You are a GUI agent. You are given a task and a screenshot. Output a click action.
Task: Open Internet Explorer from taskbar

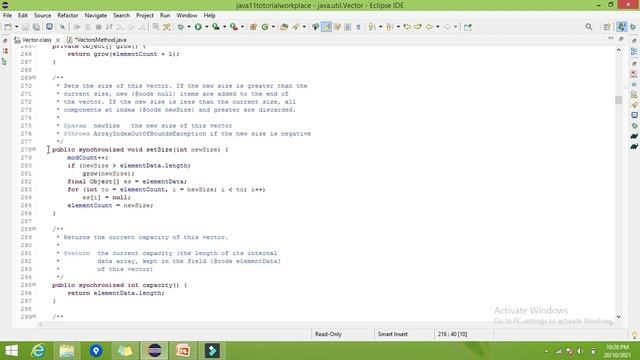(38, 351)
